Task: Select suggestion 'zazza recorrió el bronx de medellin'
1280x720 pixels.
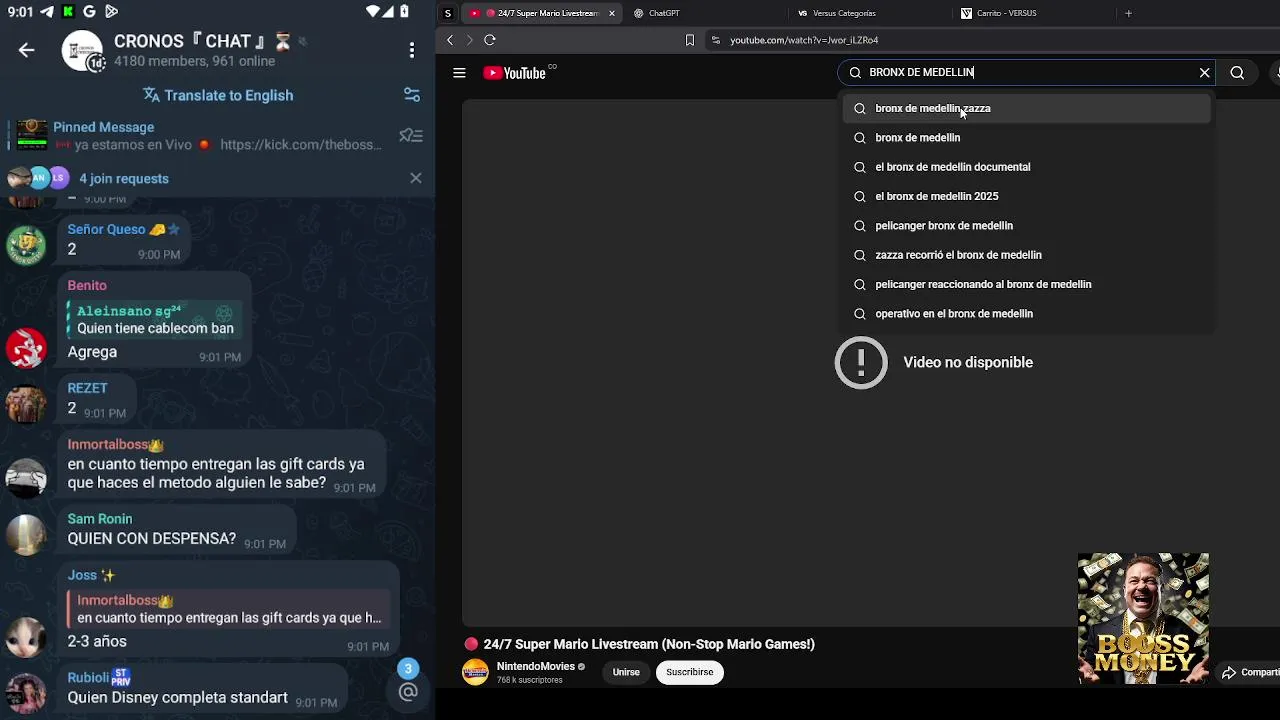Action: click(1027, 255)
